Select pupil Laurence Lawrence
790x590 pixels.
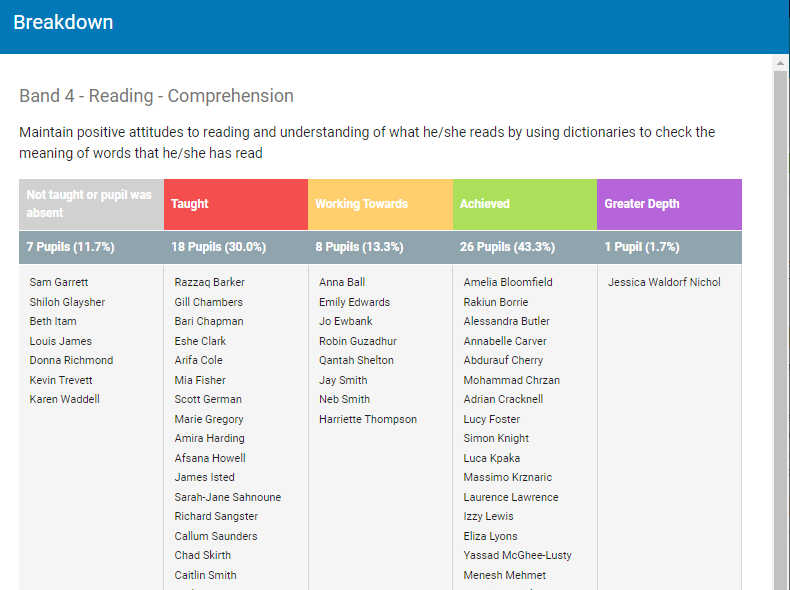(511, 497)
